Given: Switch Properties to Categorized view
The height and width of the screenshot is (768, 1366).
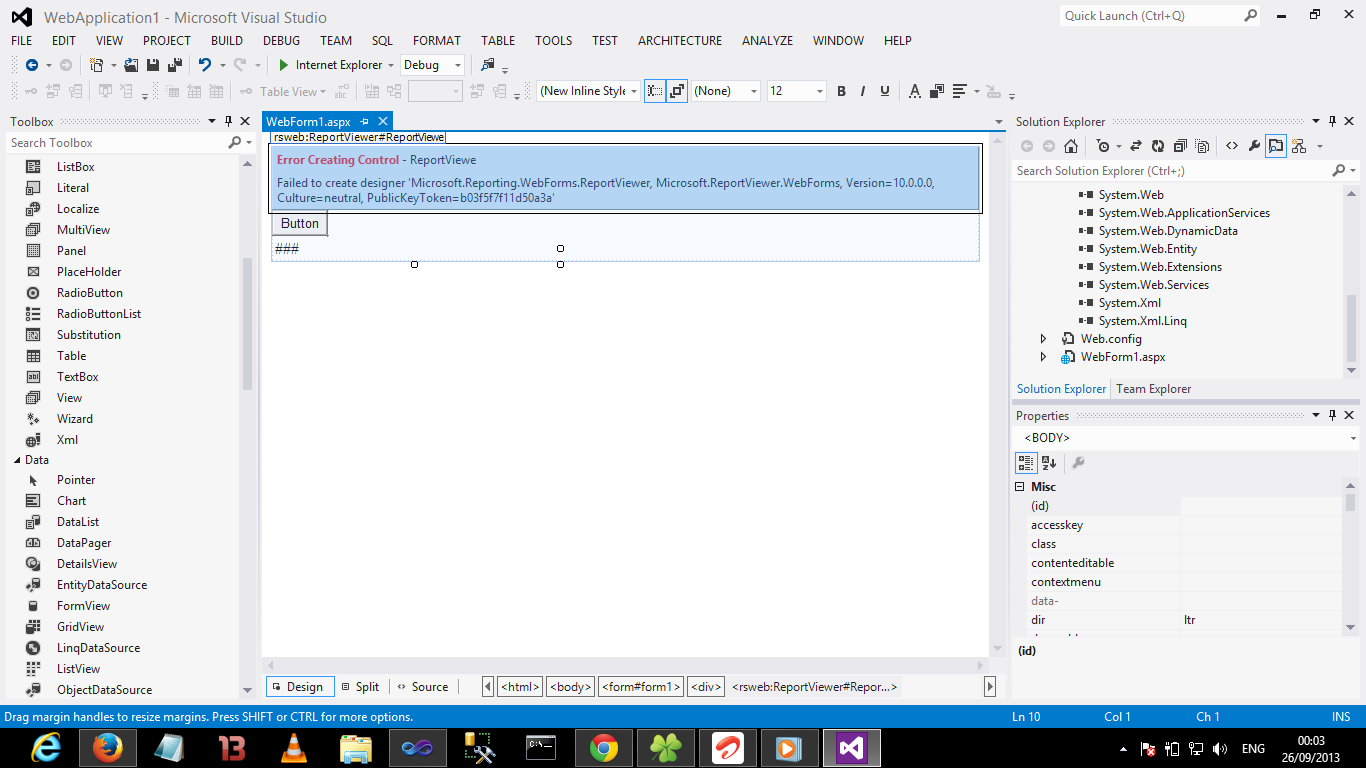Looking at the screenshot, I should [1026, 463].
